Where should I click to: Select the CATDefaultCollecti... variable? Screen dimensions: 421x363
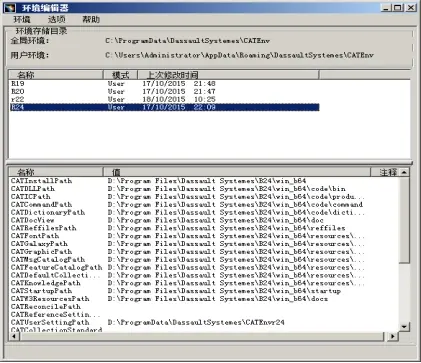point(55,275)
